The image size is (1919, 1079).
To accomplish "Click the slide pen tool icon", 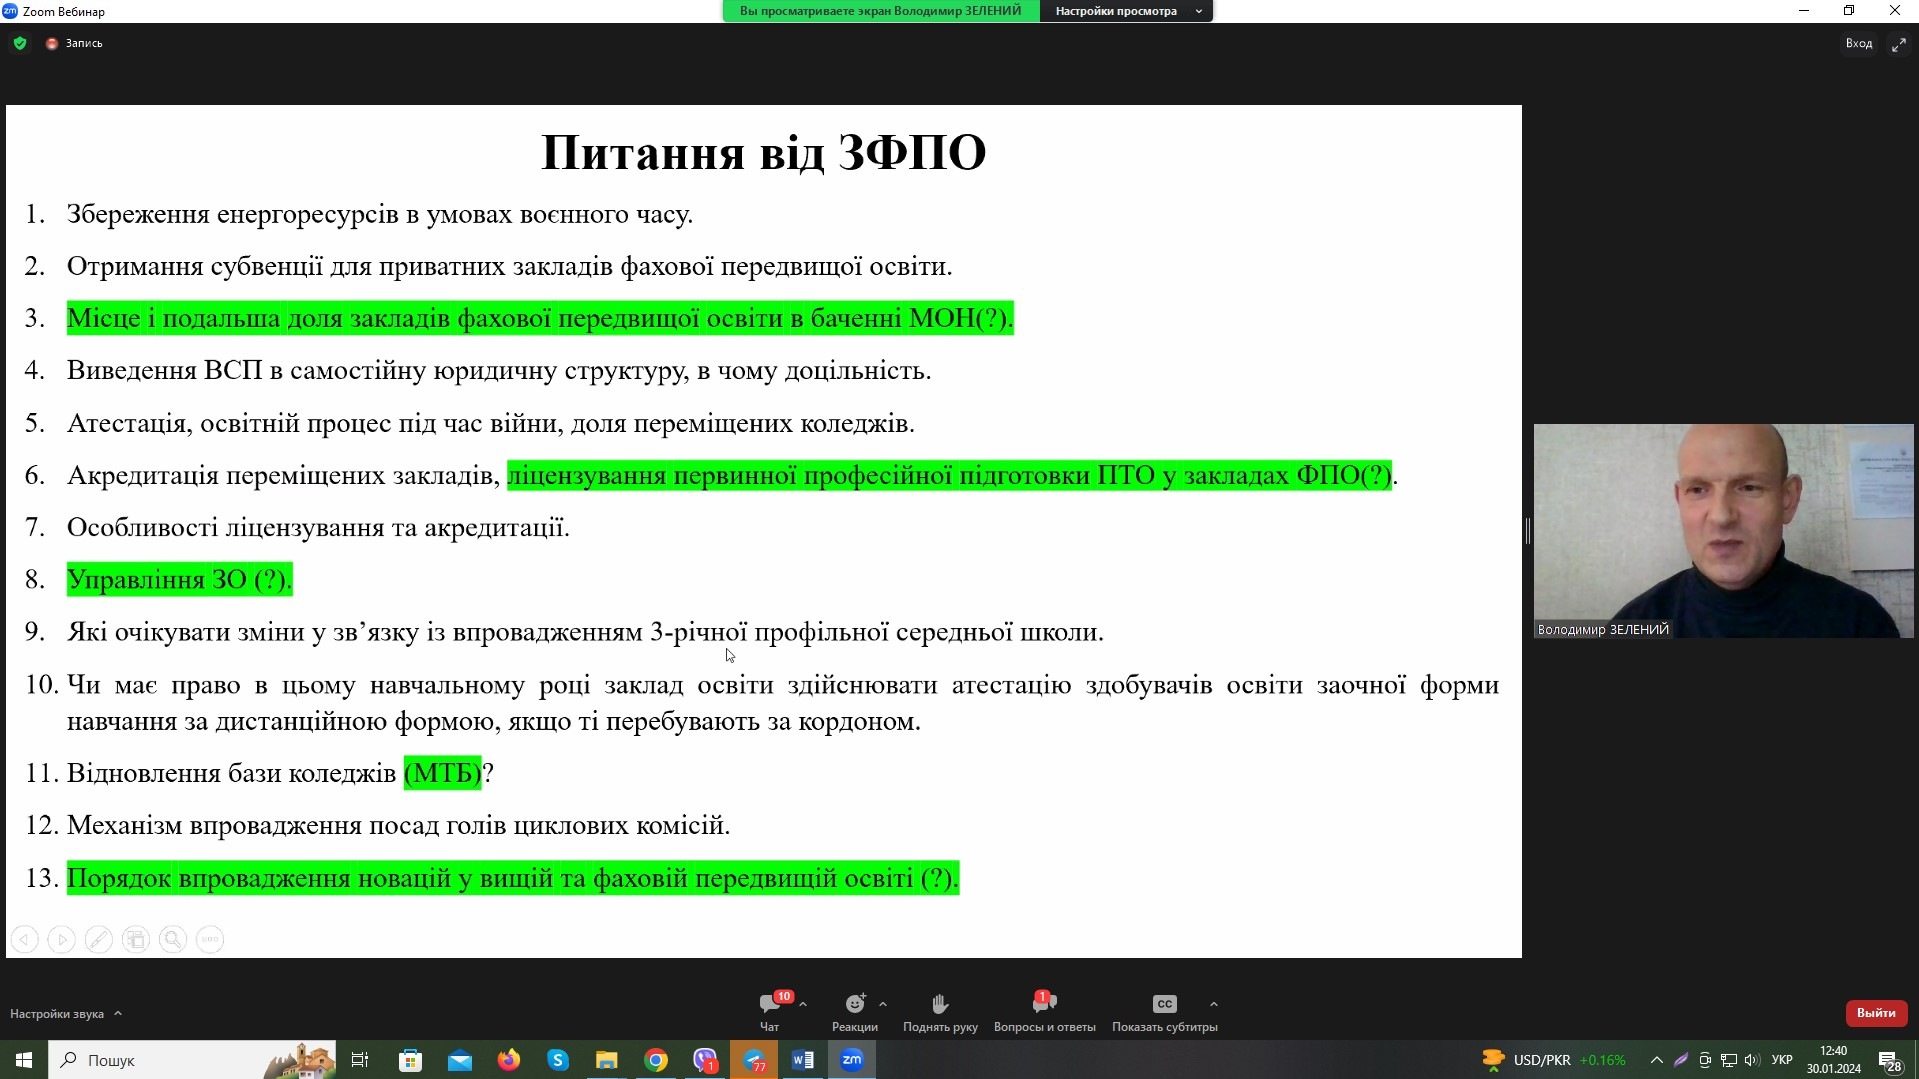I will (98, 939).
